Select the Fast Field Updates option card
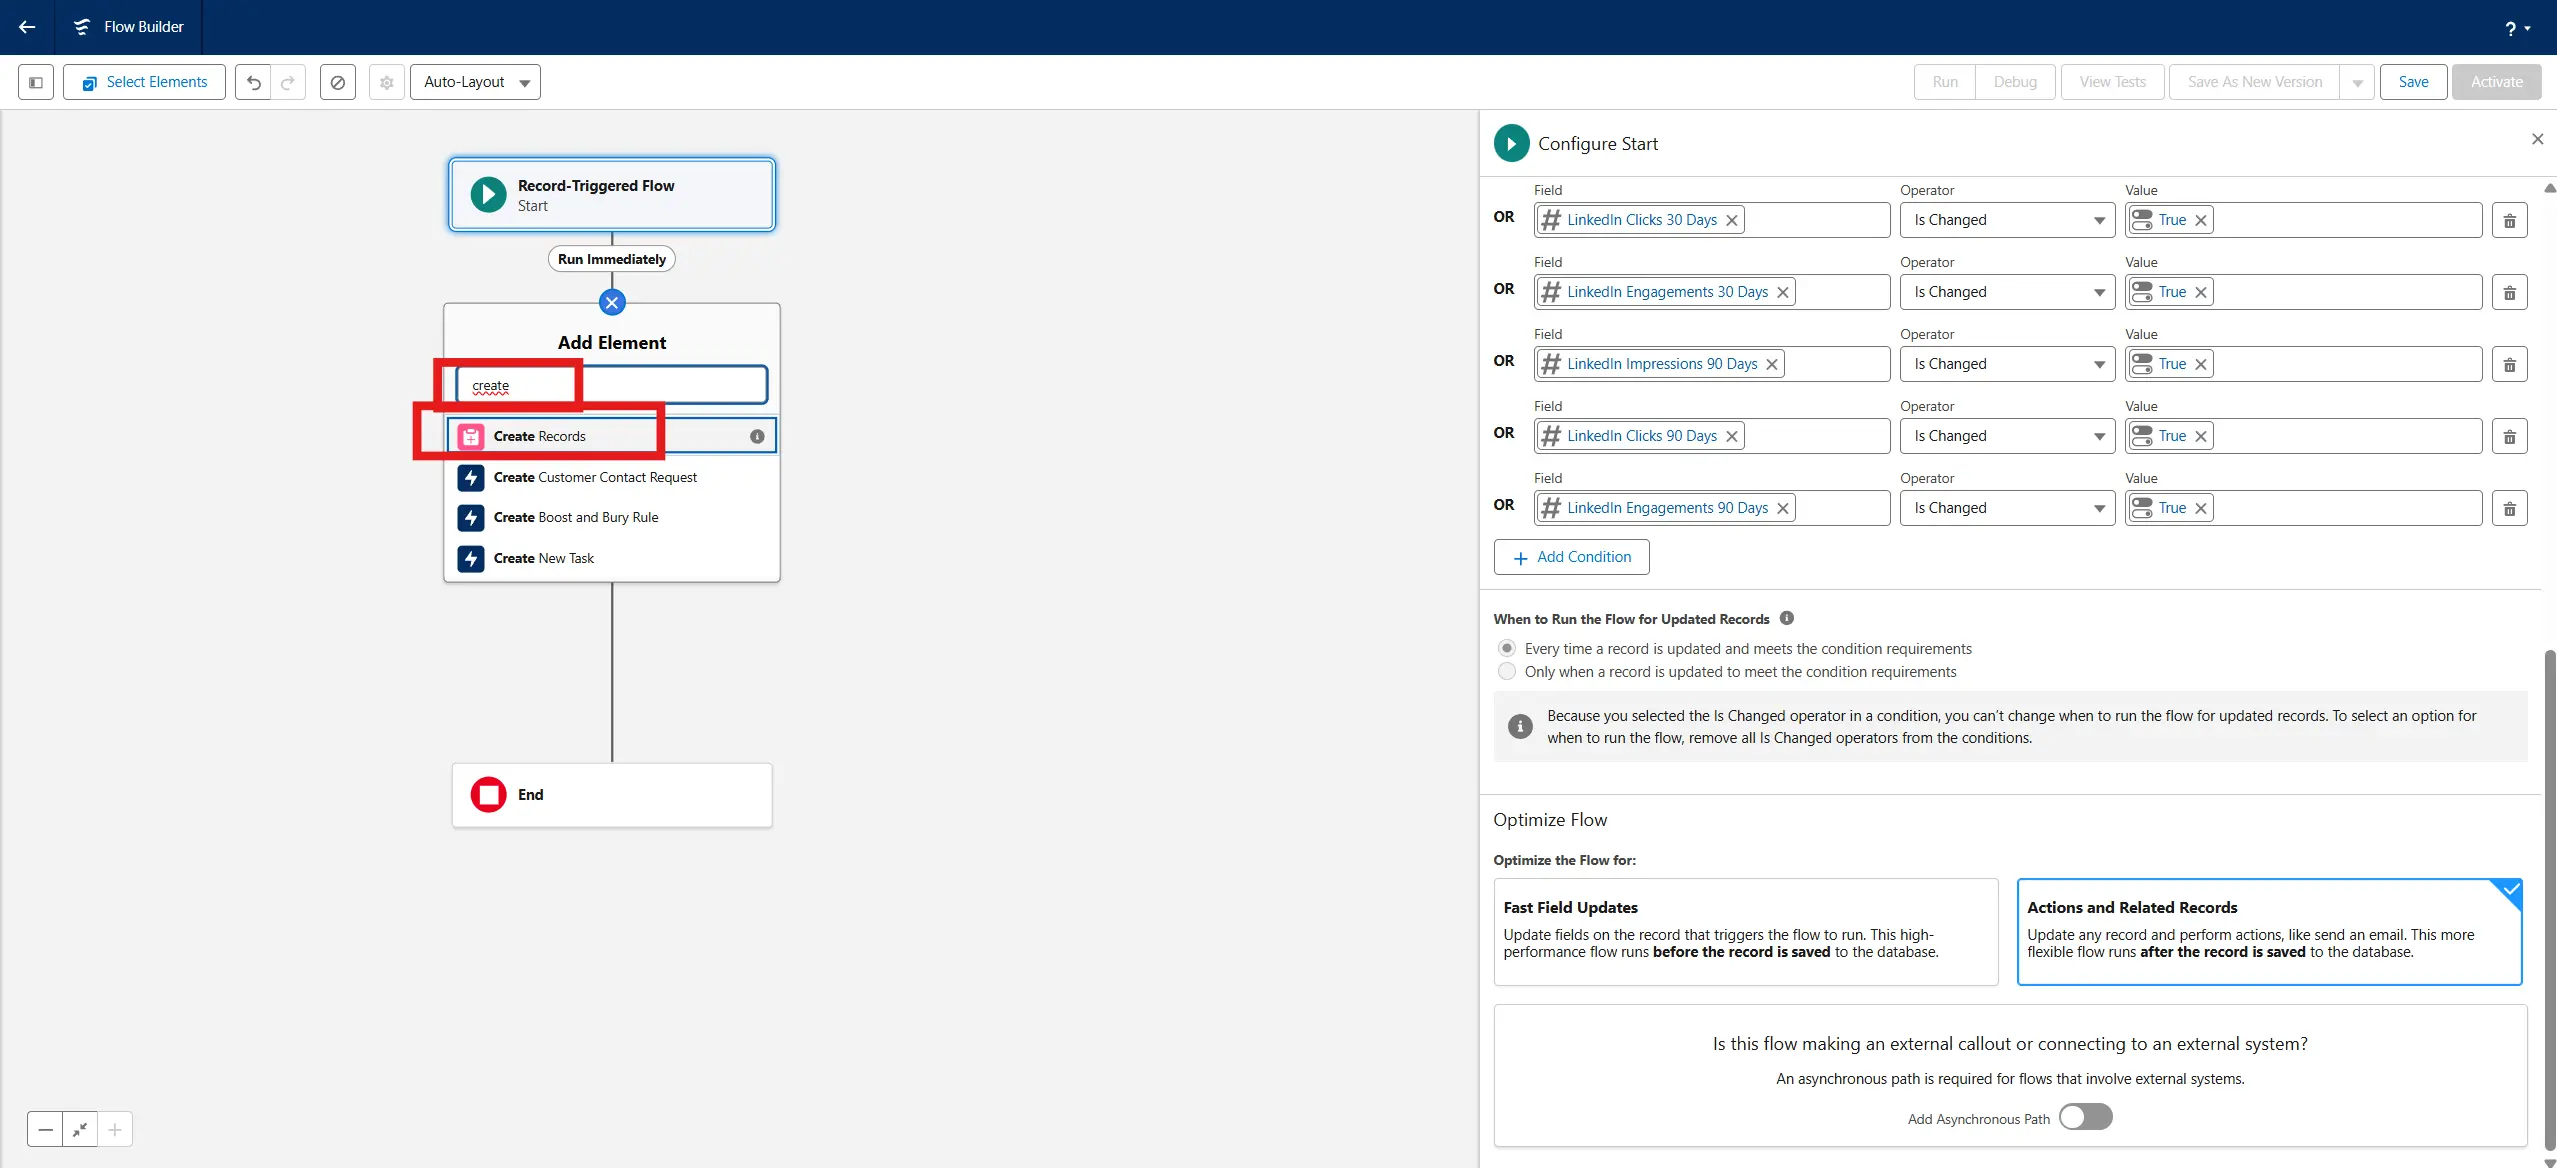The height and width of the screenshot is (1168, 2557). [x=1745, y=931]
